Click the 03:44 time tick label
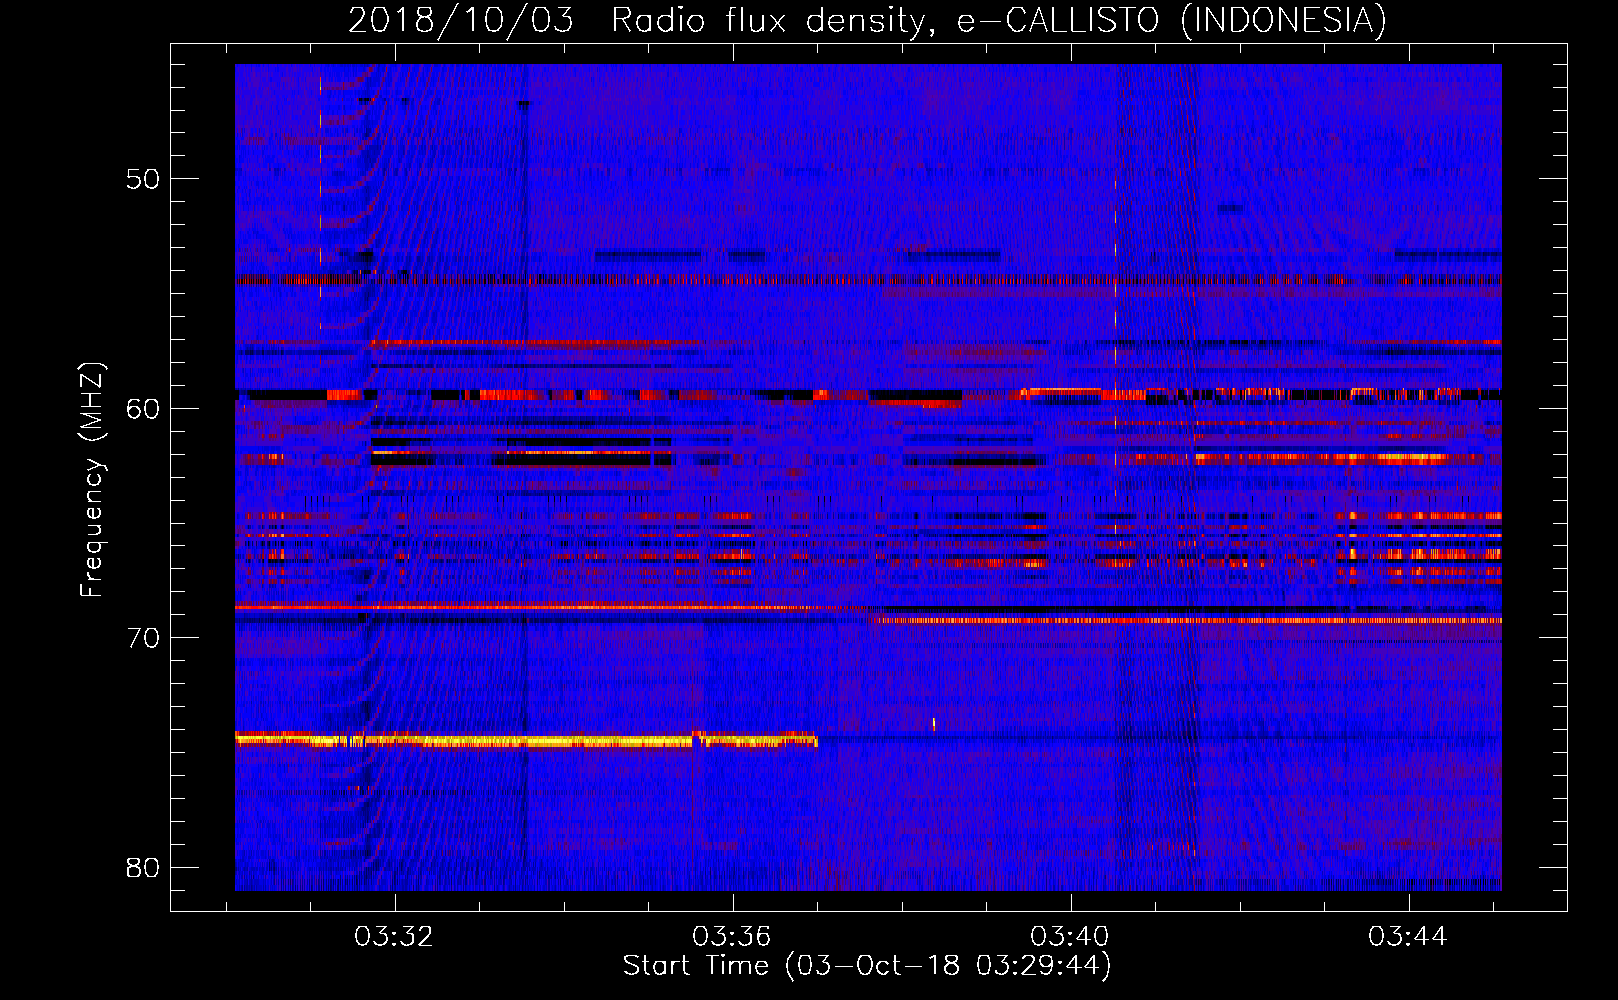Image resolution: width=1618 pixels, height=1000 pixels. click(1408, 937)
